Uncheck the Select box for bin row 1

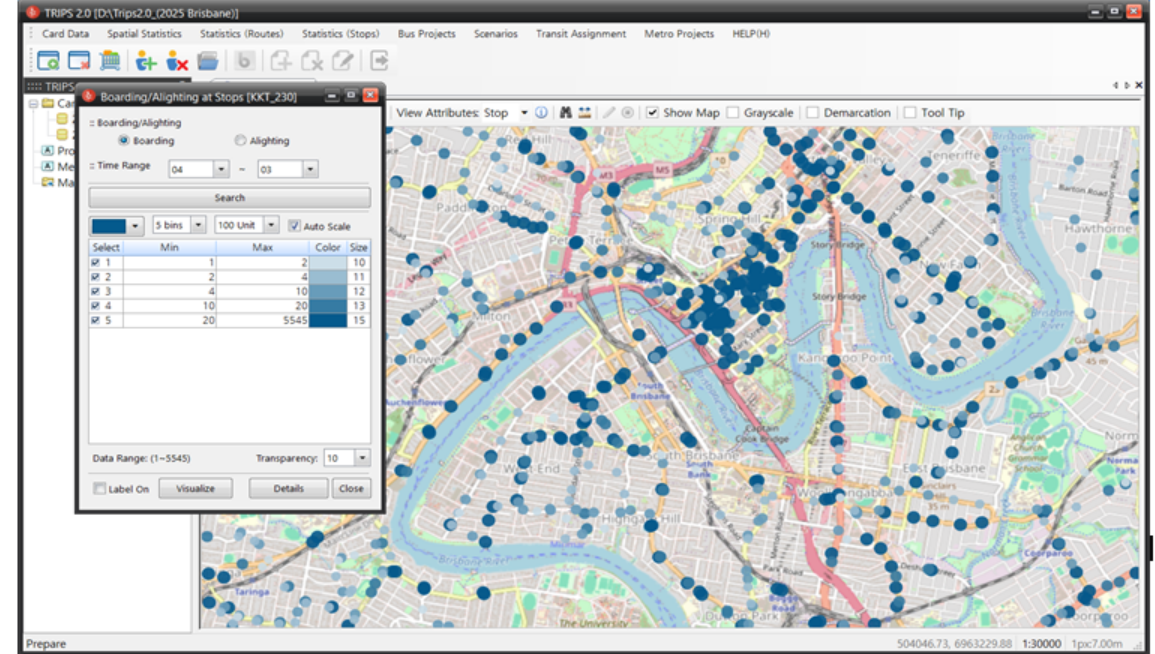click(95, 262)
